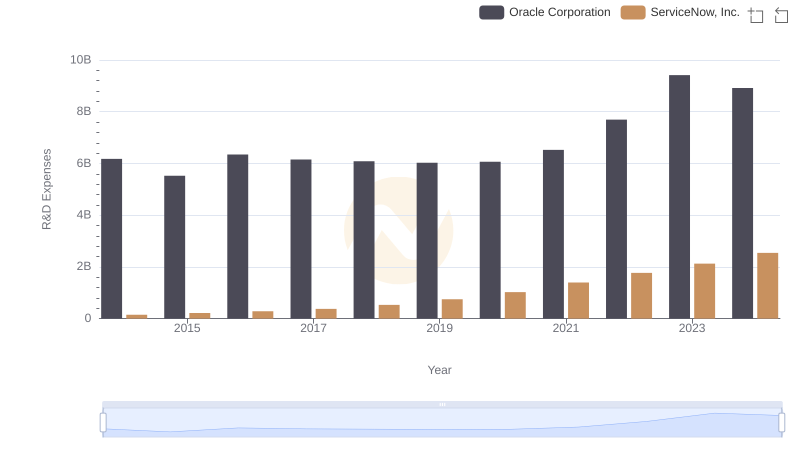
Task: Click the Oracle bar for 2024
Action: [742, 203]
